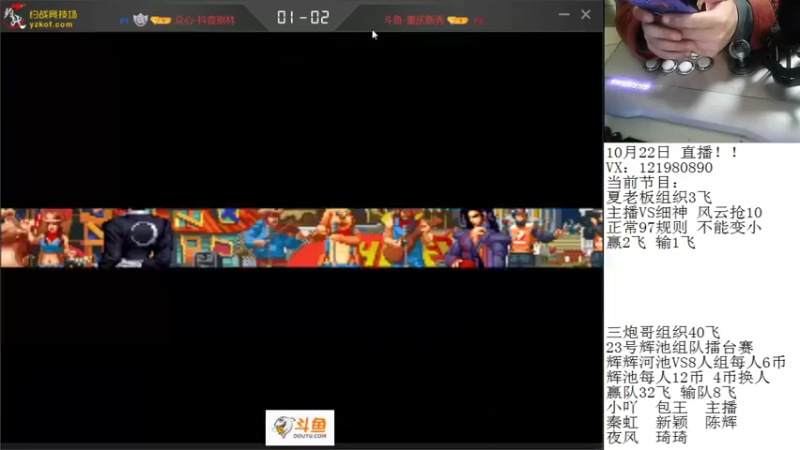The width and height of the screenshot is (800, 450).
Task: Click the Douyu fish logo
Action: pyautogui.click(x=300, y=428)
